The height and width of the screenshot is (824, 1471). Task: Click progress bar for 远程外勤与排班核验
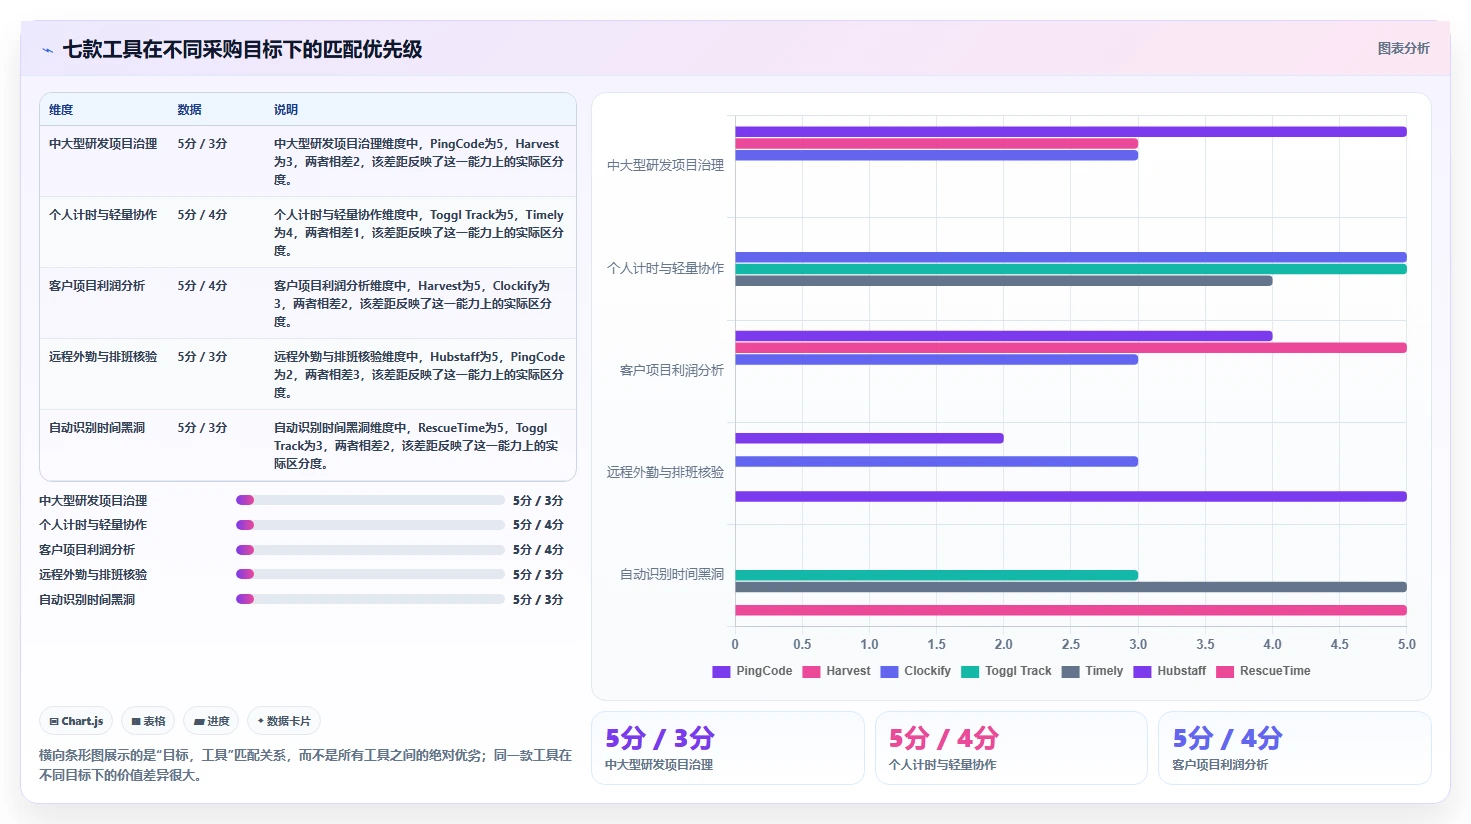point(370,574)
